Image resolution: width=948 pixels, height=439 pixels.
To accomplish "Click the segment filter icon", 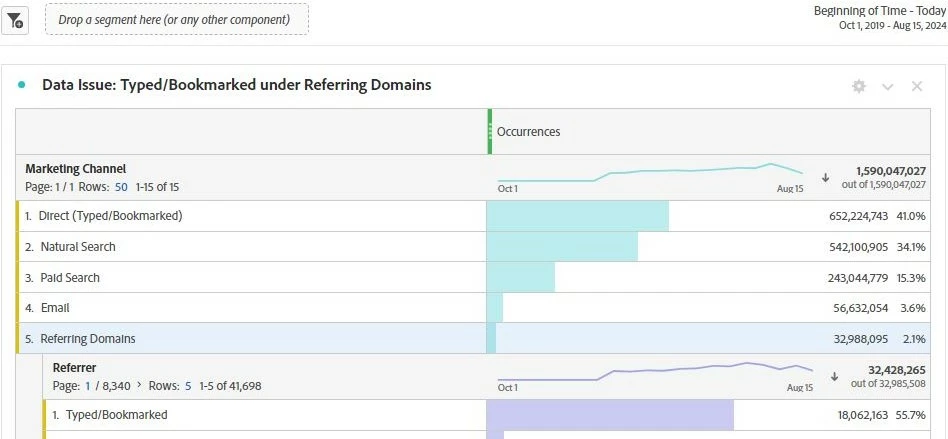I will pyautogui.click(x=15, y=21).
